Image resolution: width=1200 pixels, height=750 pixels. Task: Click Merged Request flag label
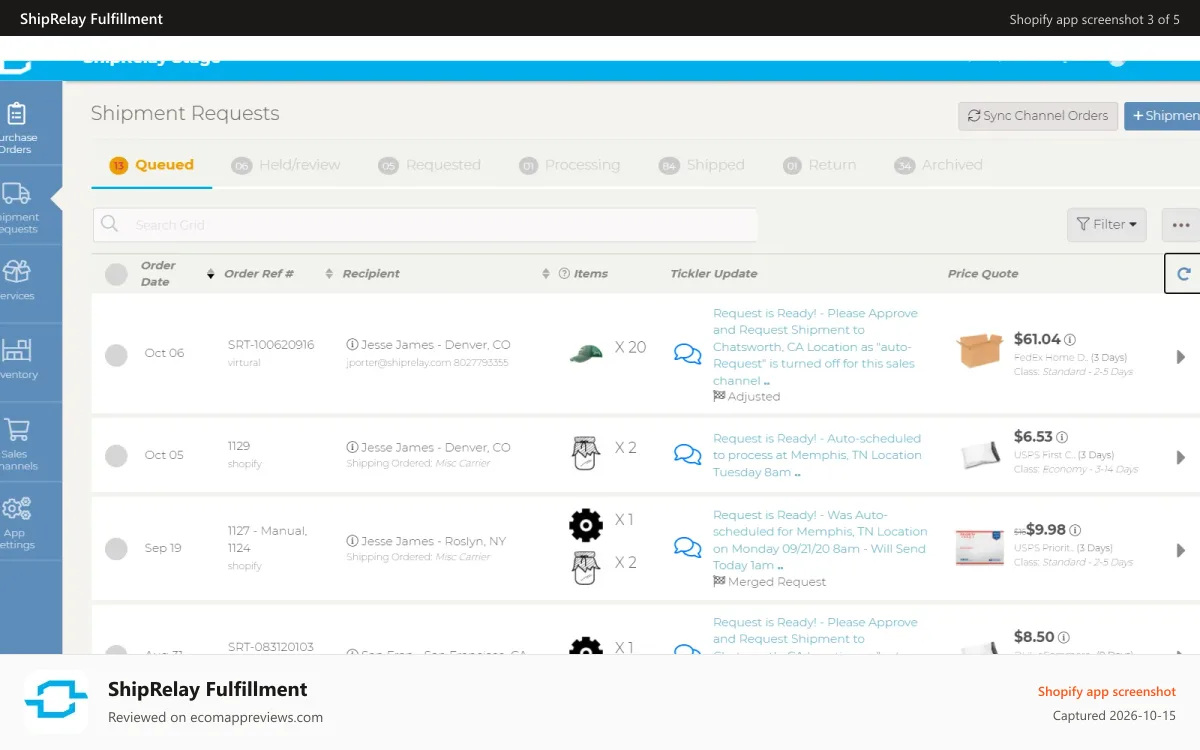[769, 581]
